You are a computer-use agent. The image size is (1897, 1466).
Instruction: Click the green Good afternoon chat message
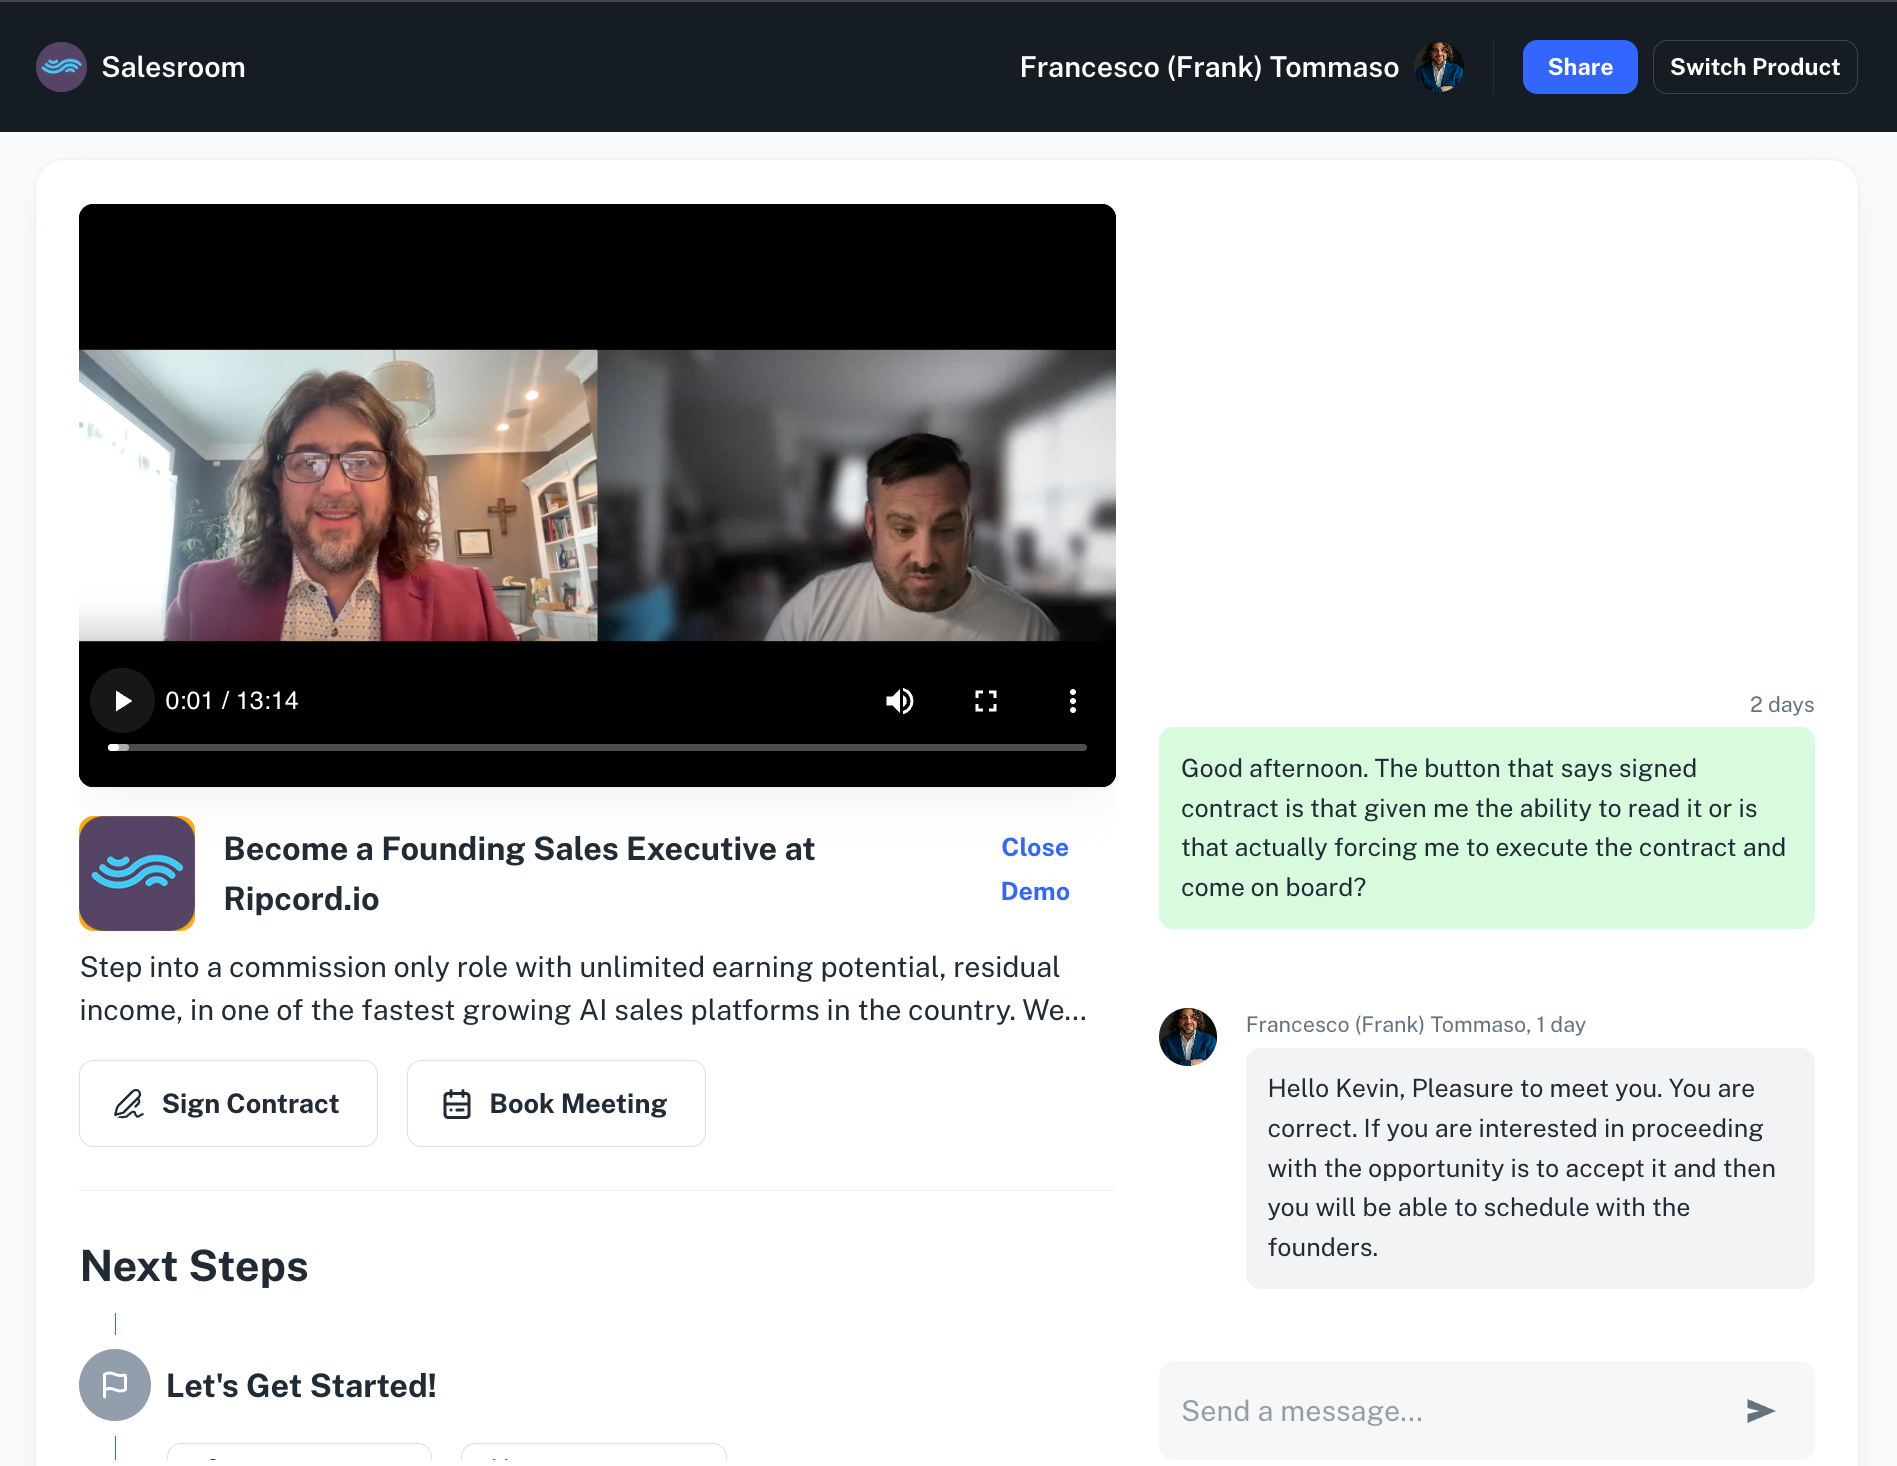coord(1487,828)
